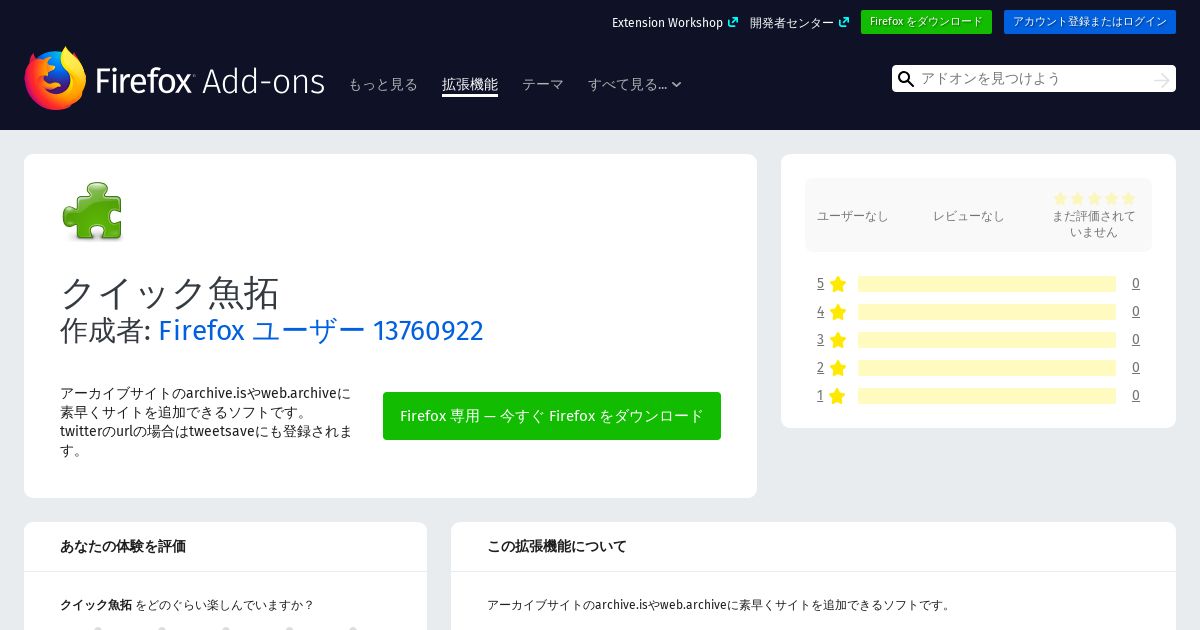Click the 4-star rating bar

coord(987,312)
